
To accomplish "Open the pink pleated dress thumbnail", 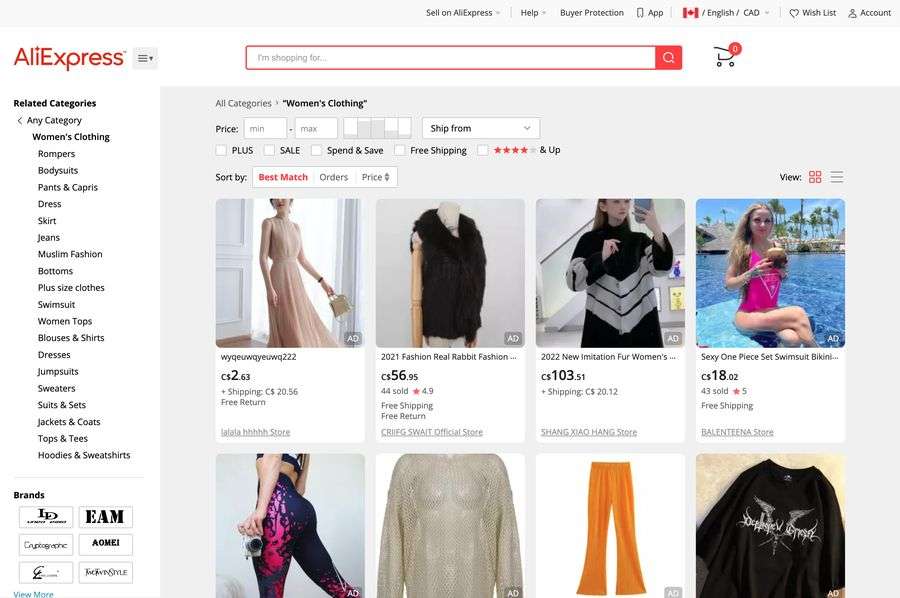I will (x=290, y=273).
